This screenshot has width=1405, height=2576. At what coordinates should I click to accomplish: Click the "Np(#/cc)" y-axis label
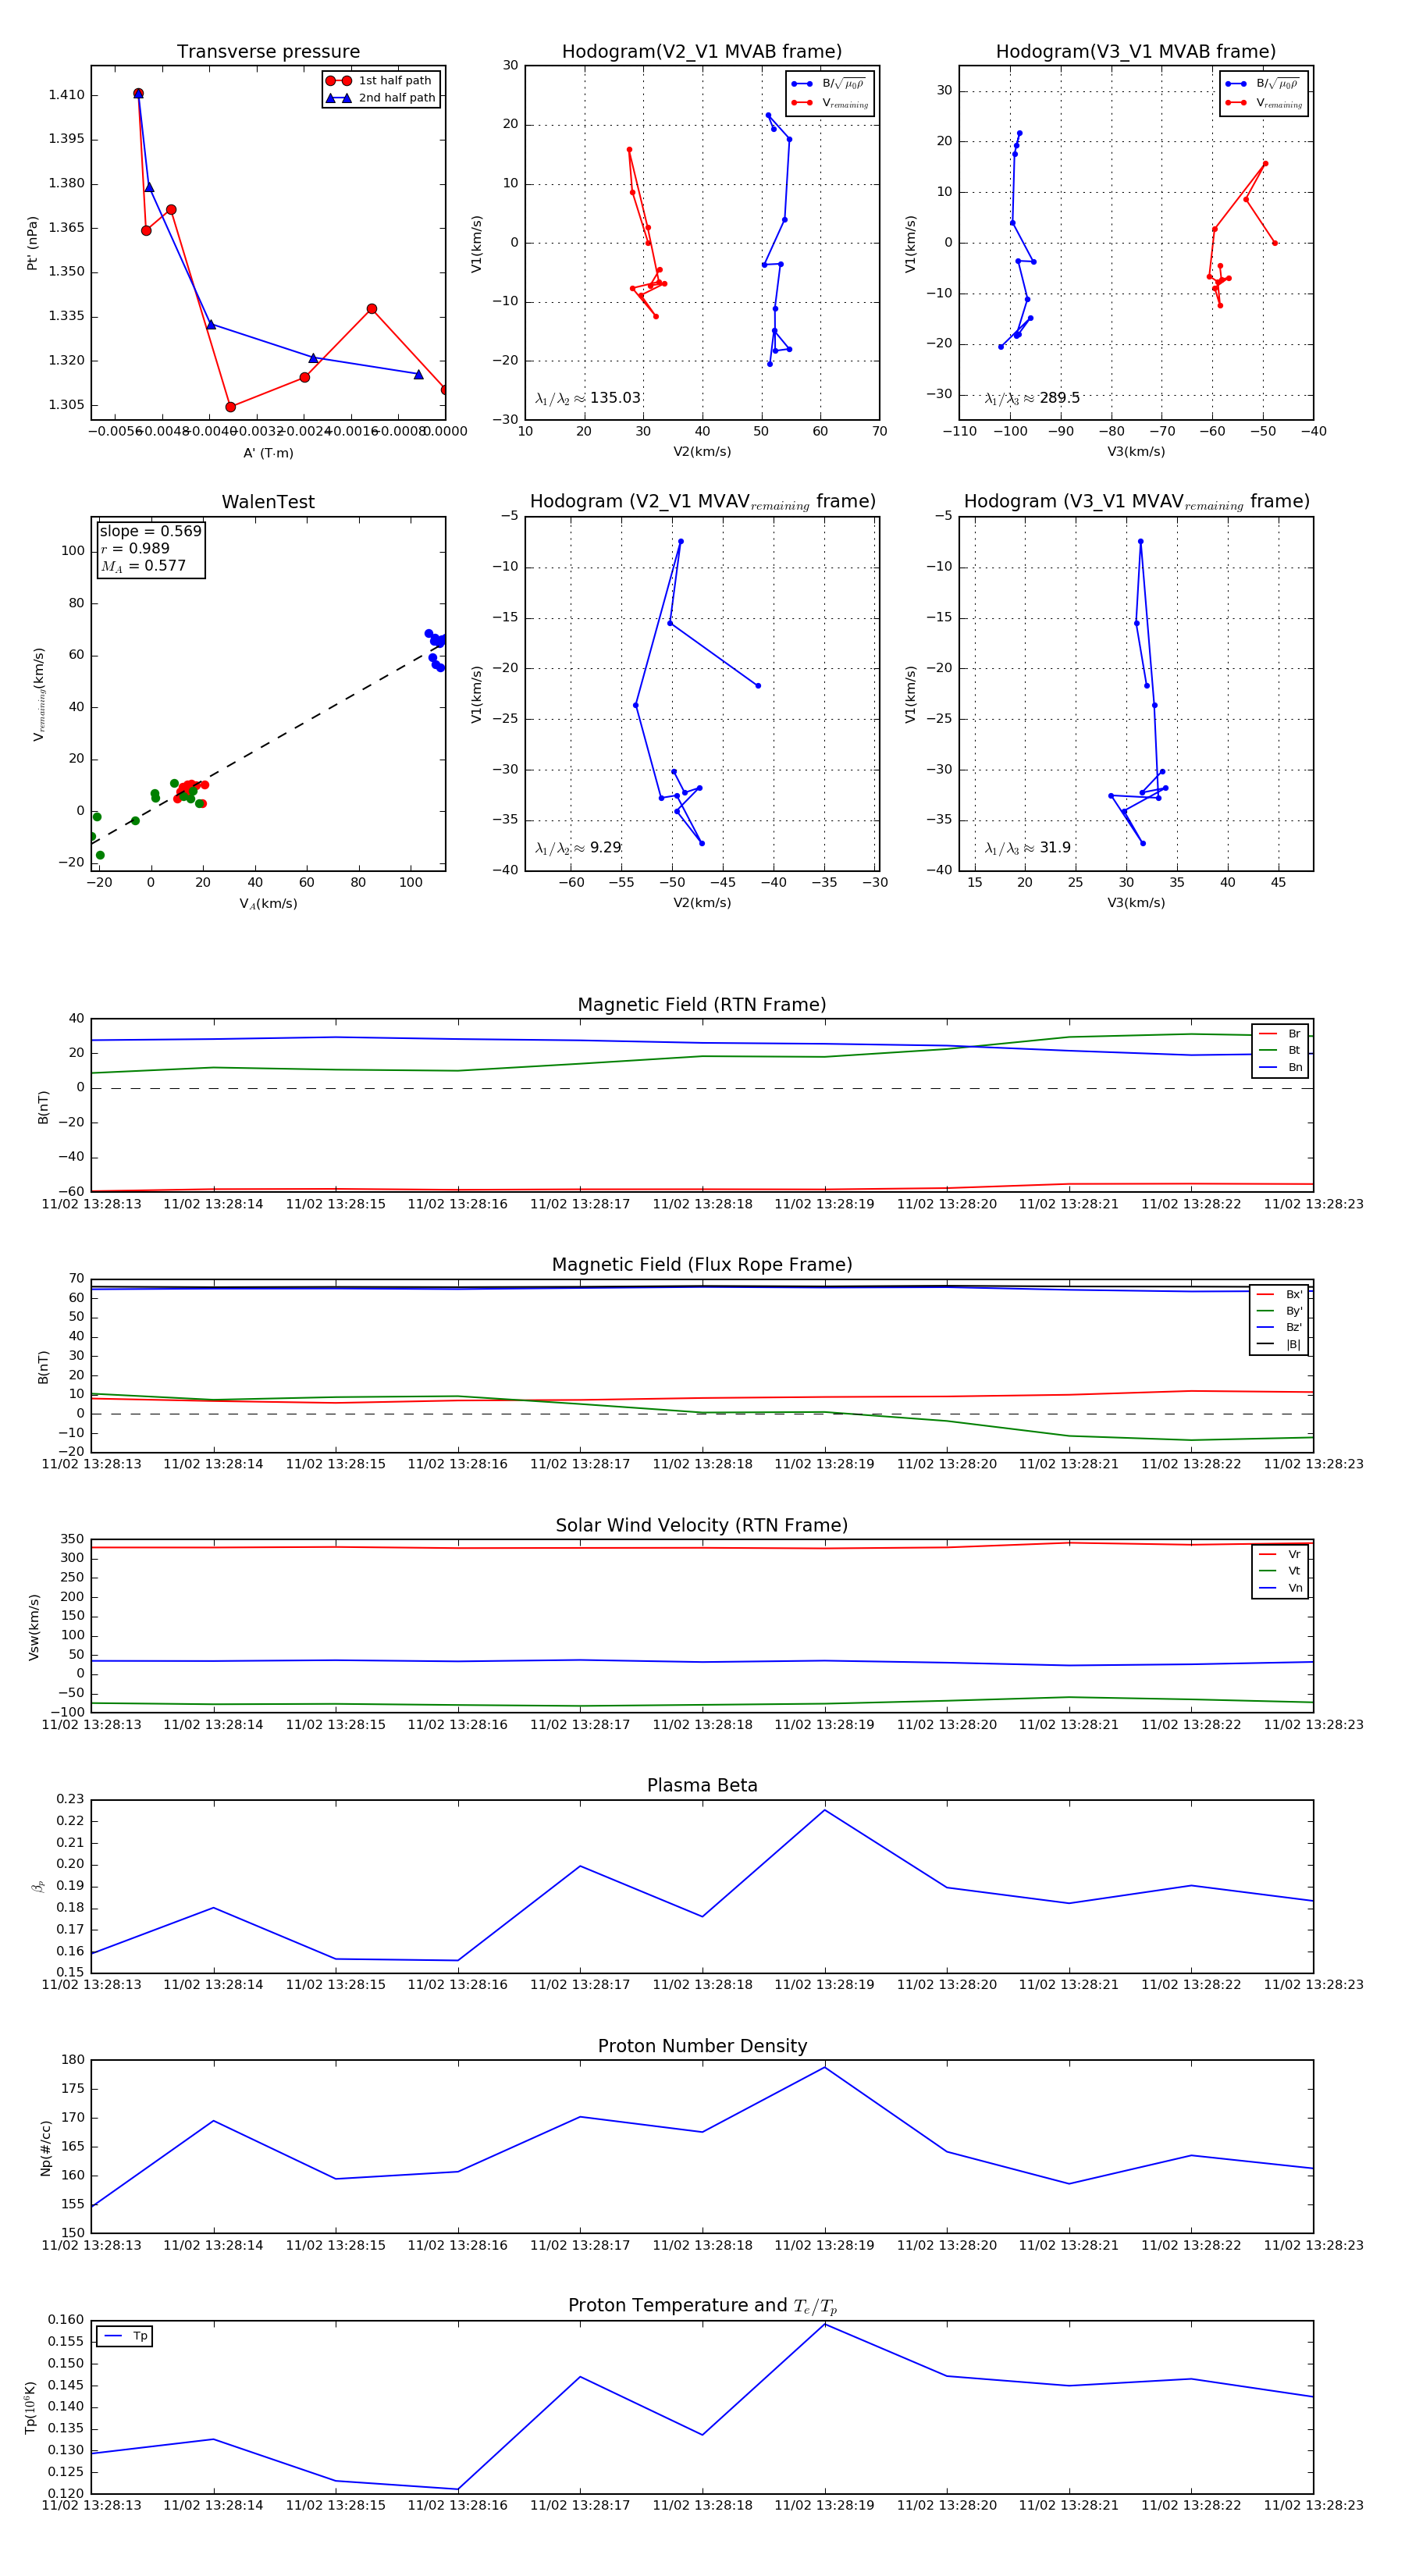point(45,2147)
